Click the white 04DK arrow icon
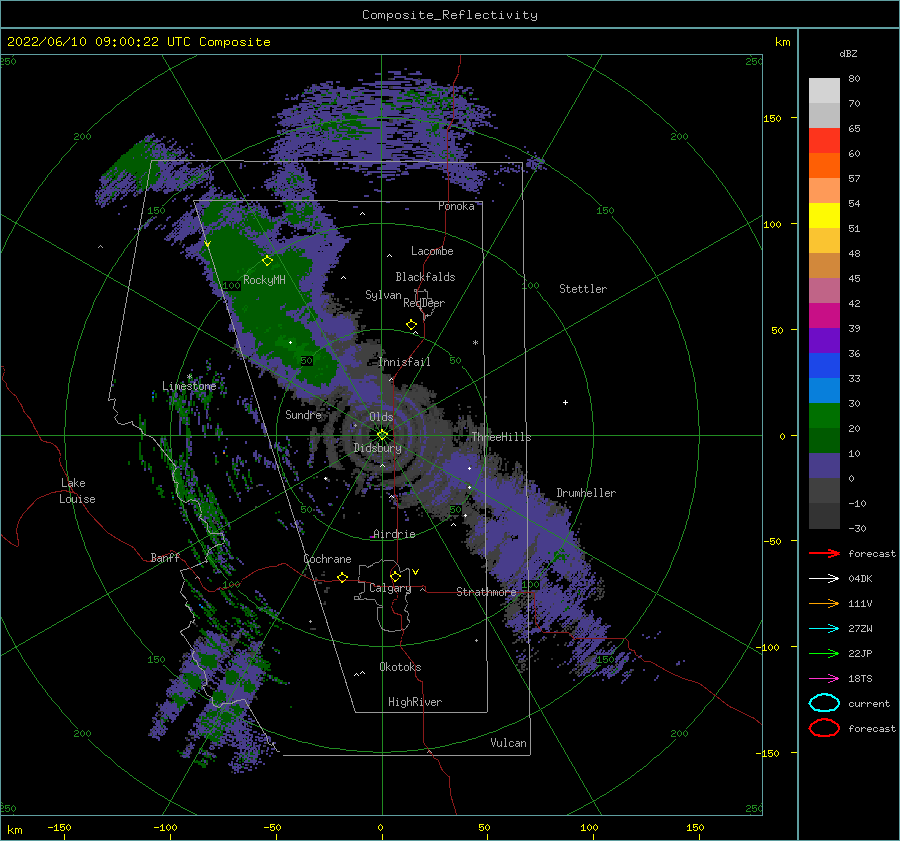 pos(824,579)
